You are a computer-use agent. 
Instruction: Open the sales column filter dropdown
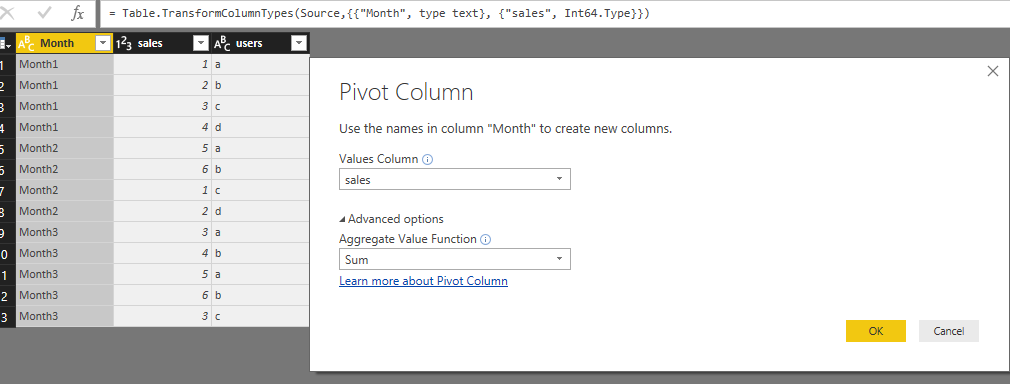pos(202,43)
